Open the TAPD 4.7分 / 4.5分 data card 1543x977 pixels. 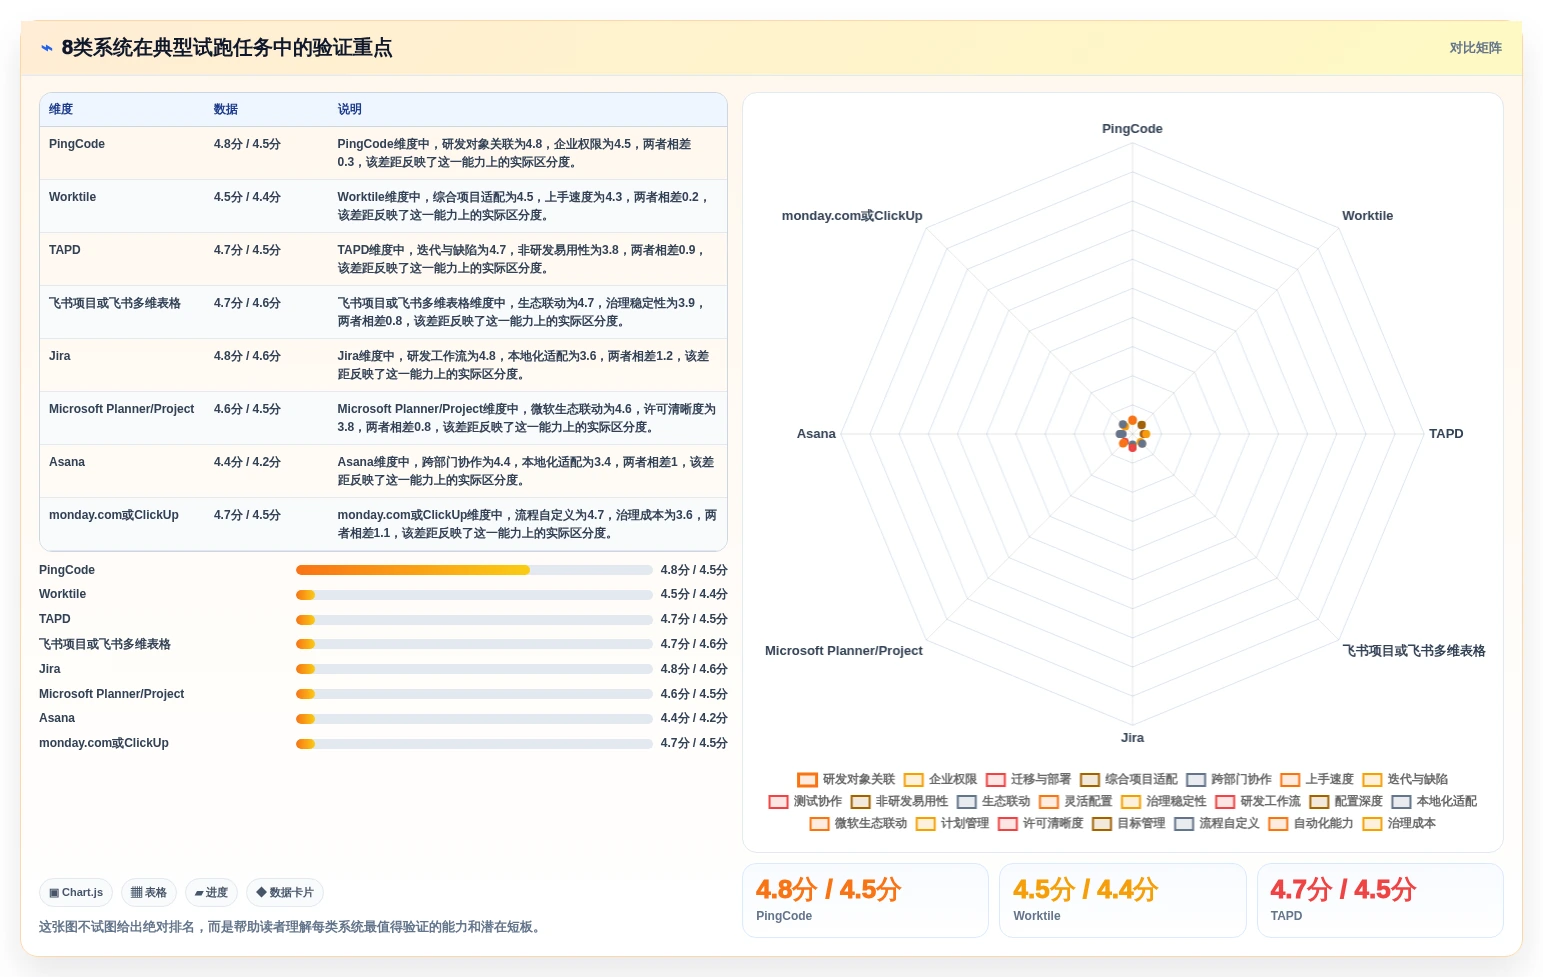[1380, 900]
